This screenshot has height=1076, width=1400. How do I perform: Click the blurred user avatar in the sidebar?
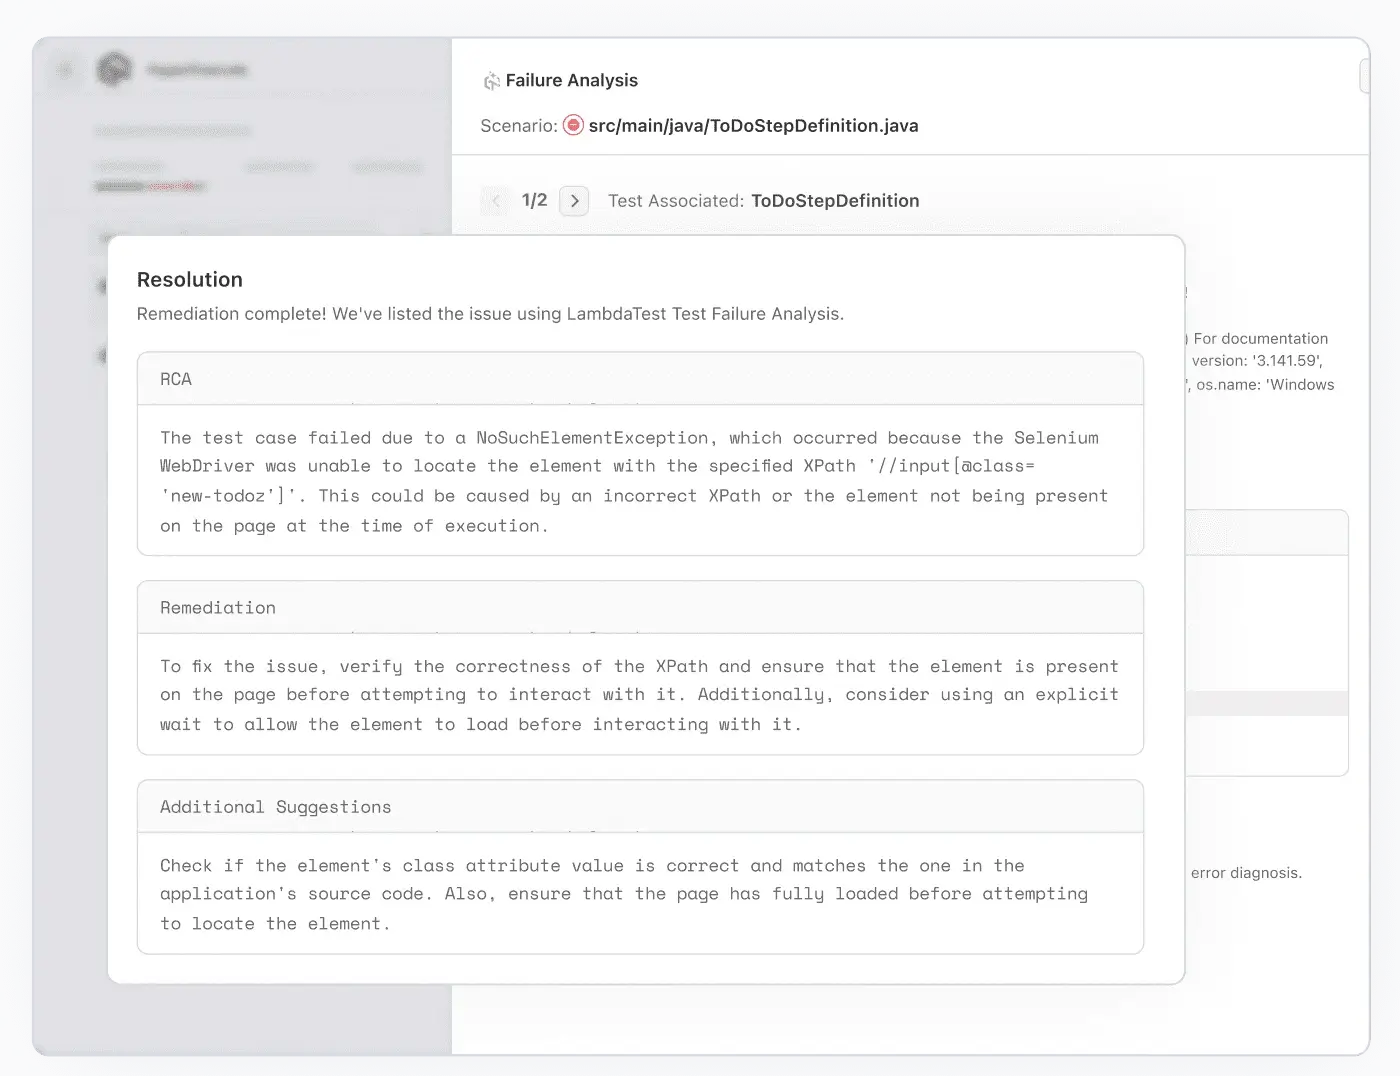pos(114,69)
